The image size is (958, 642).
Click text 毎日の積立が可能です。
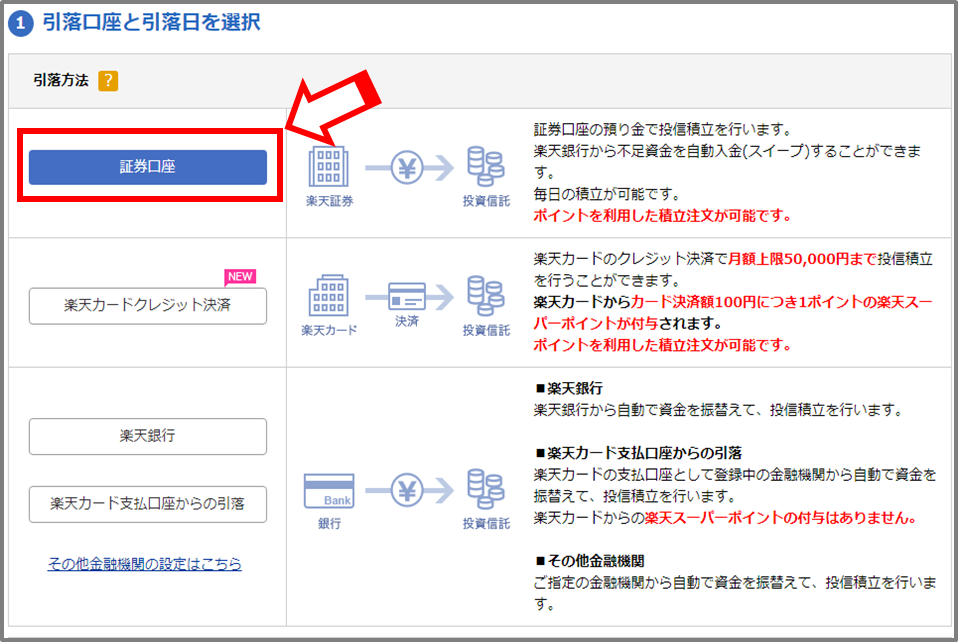click(607, 194)
